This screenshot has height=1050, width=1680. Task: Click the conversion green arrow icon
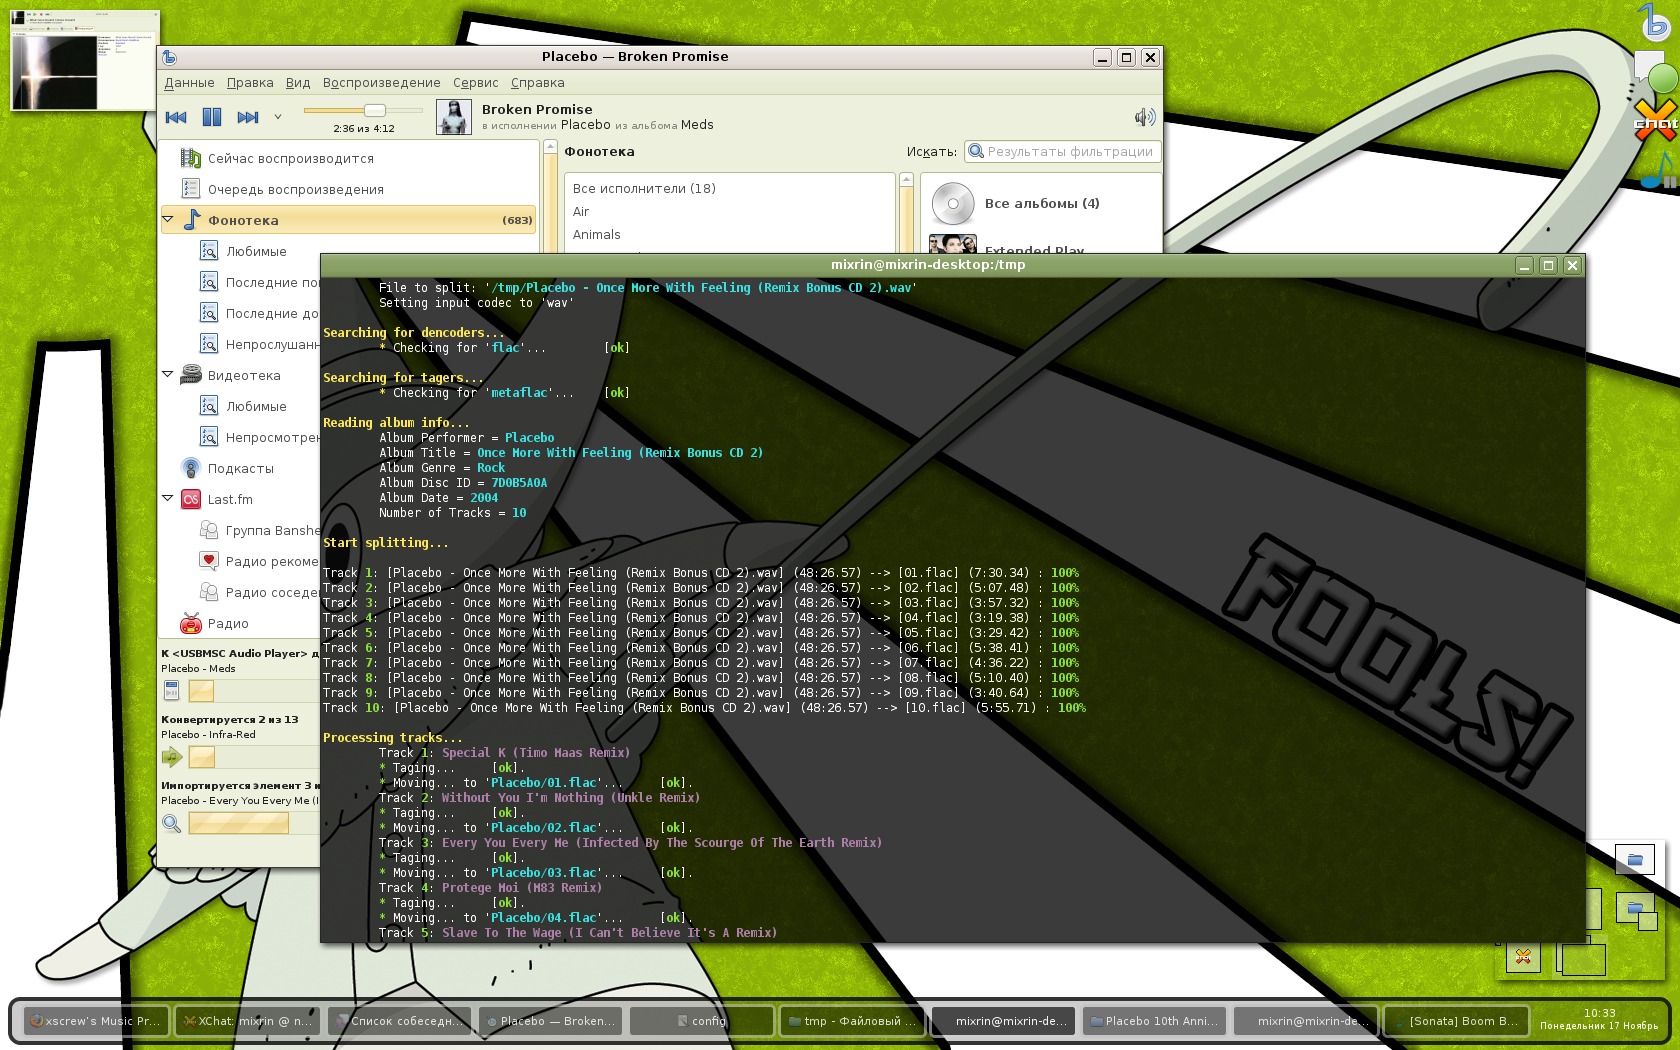tap(172, 757)
